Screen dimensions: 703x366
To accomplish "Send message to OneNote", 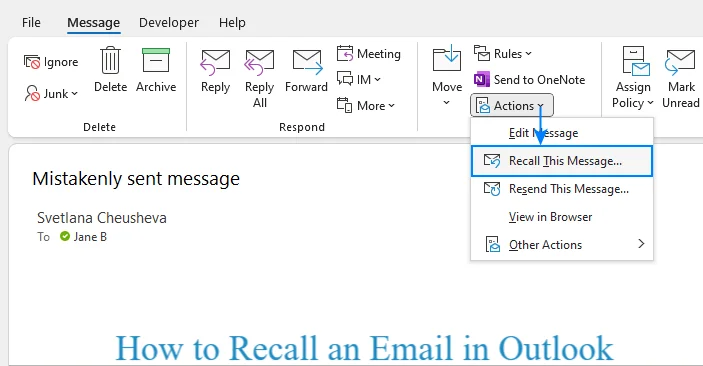I will [x=529, y=80].
